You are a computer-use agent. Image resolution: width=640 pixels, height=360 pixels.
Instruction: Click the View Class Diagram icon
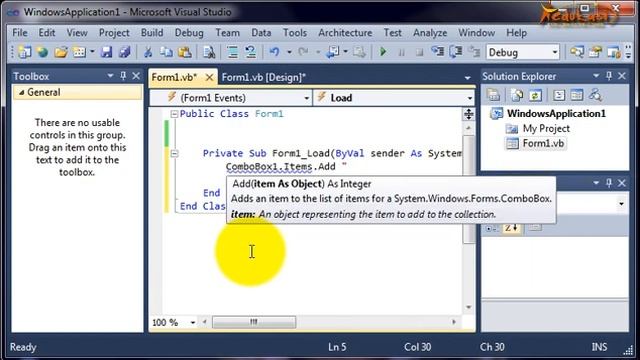click(595, 96)
